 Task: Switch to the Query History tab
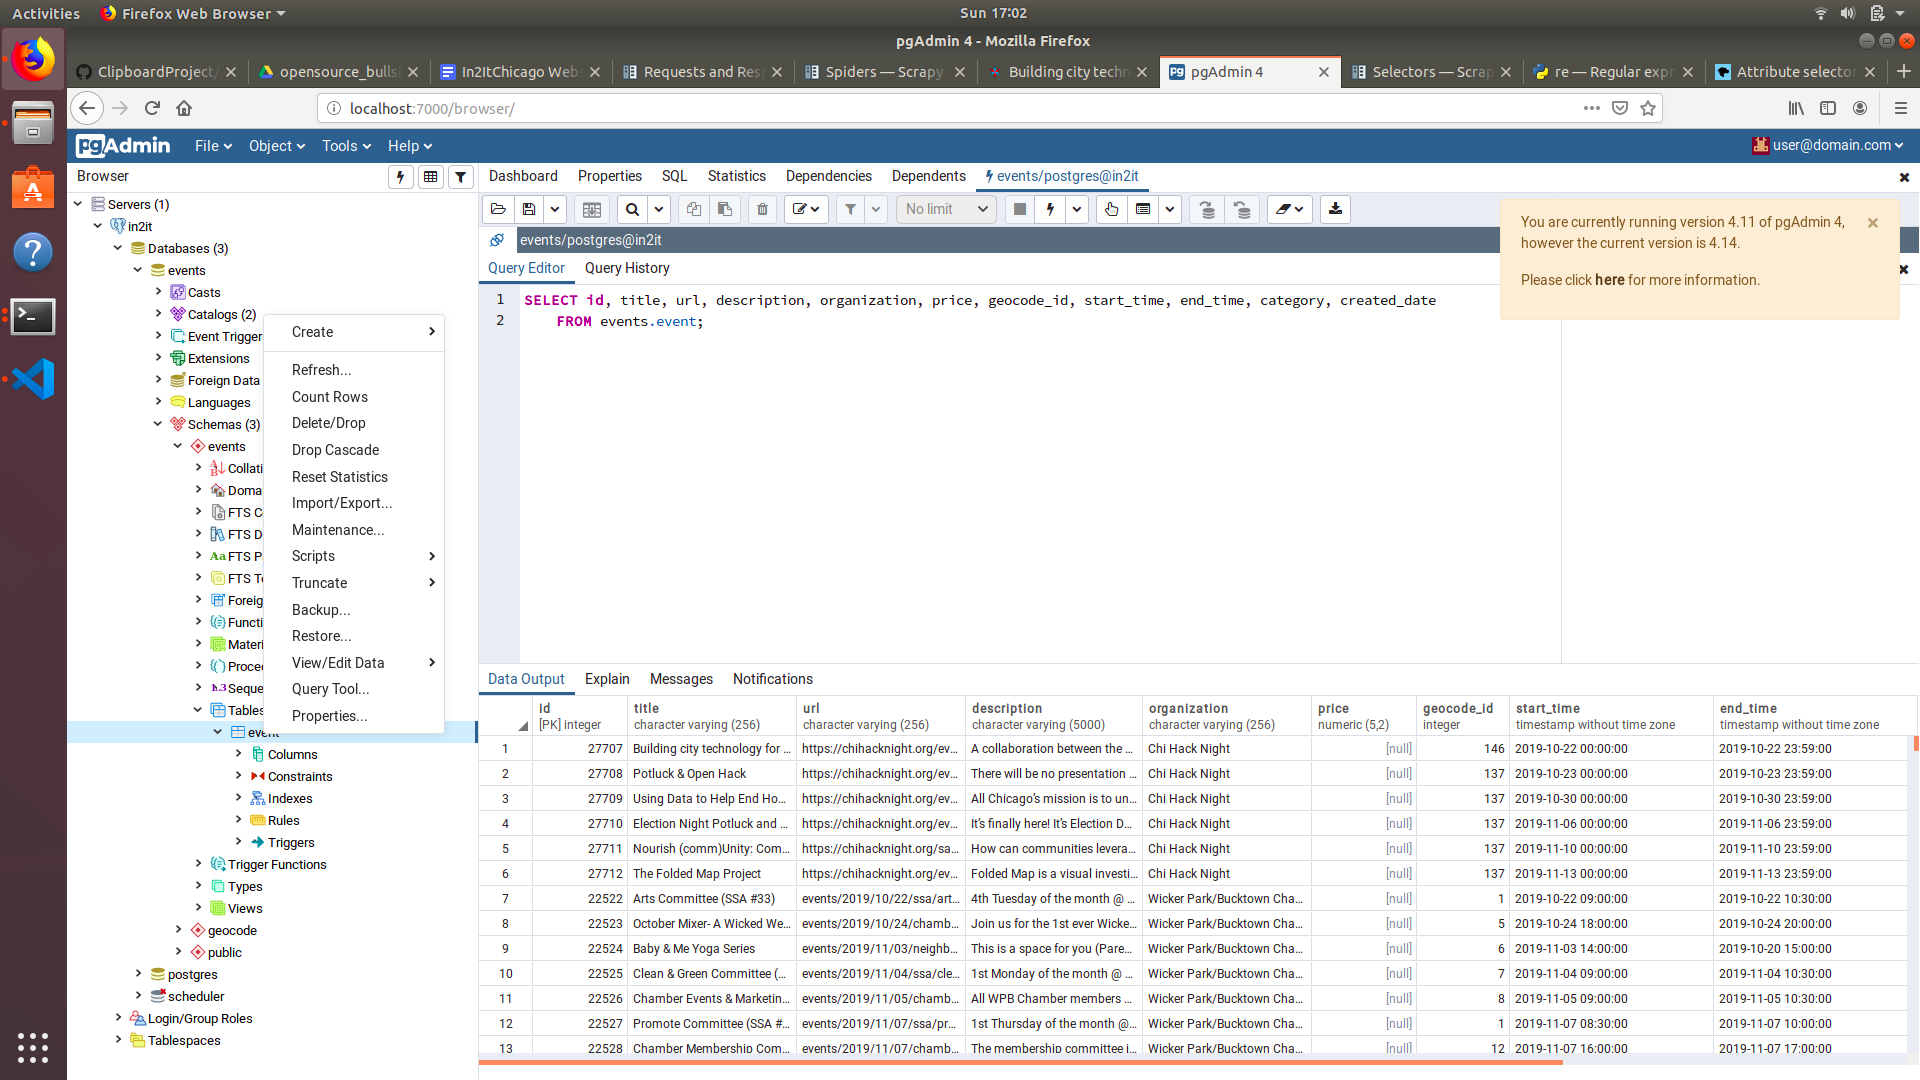pos(627,268)
